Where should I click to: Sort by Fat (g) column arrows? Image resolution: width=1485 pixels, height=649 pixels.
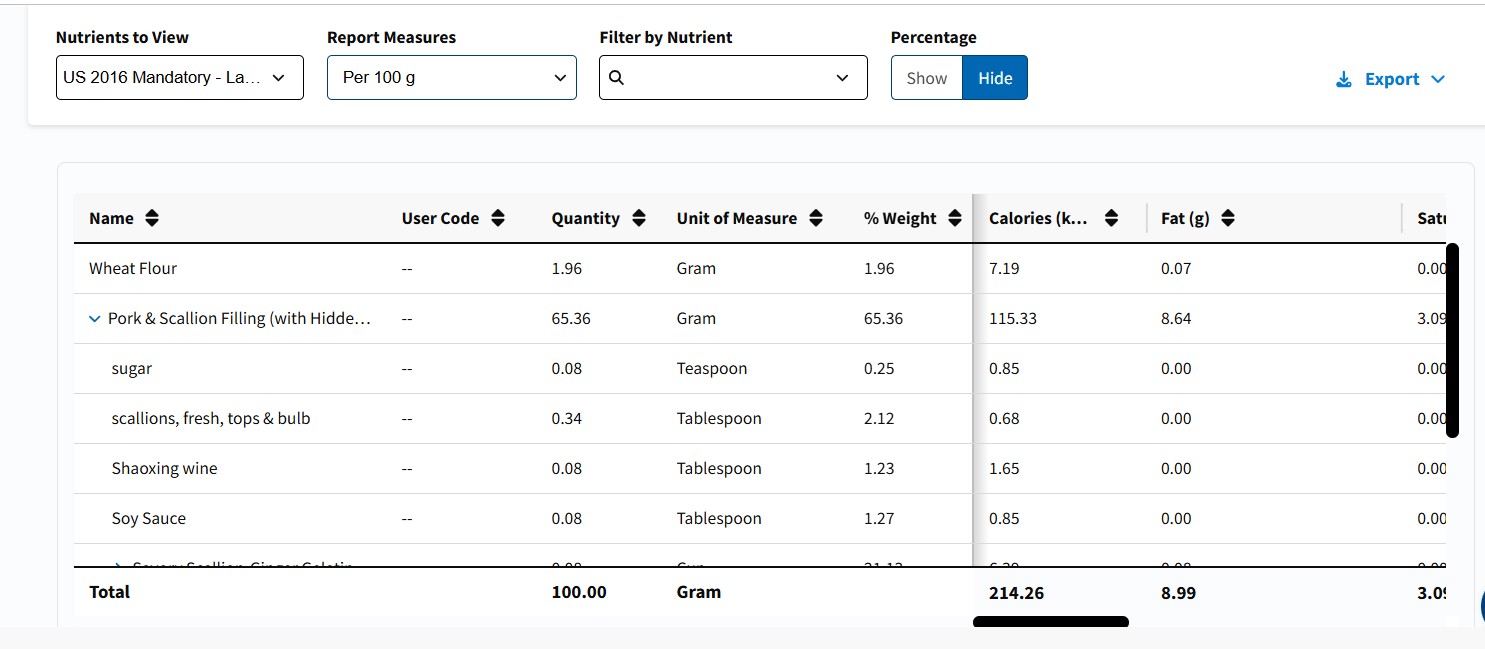(1228, 218)
